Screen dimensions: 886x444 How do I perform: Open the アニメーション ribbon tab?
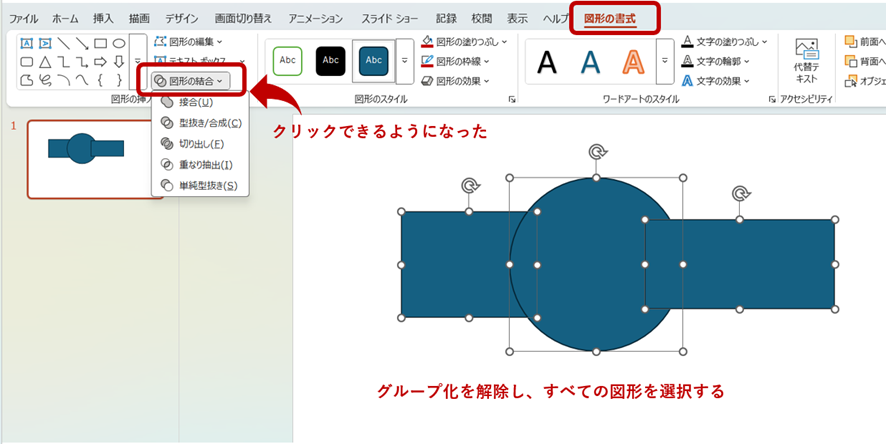[315, 19]
